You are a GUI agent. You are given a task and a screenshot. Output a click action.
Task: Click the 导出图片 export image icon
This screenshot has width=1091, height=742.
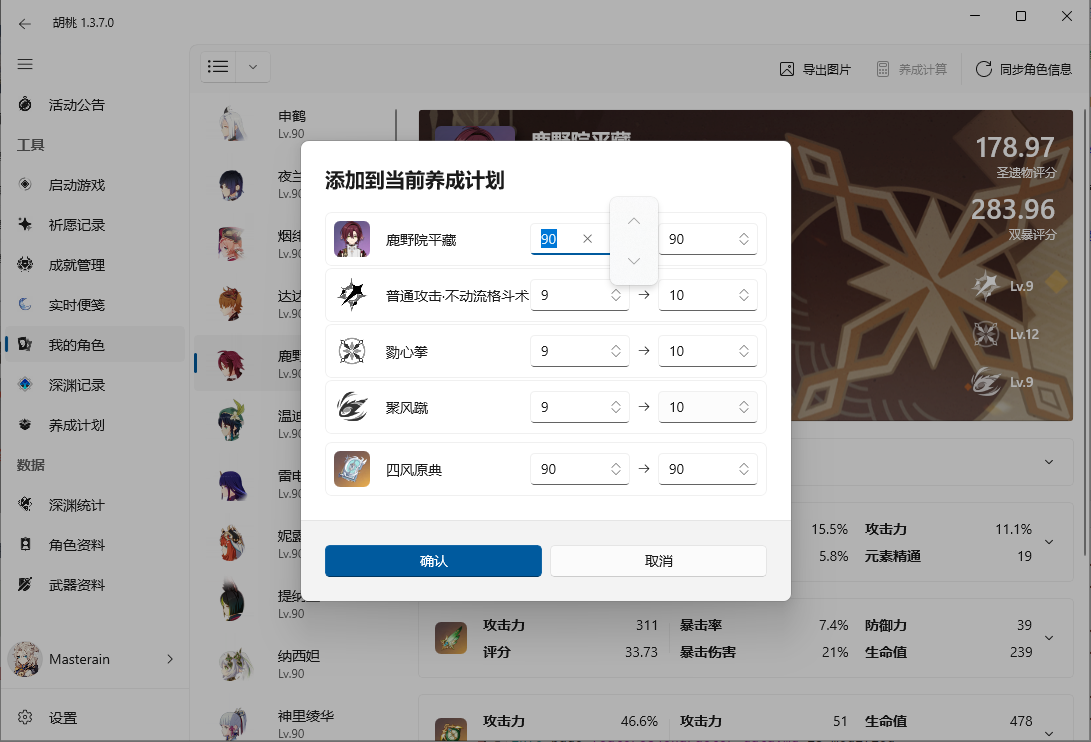[787, 69]
